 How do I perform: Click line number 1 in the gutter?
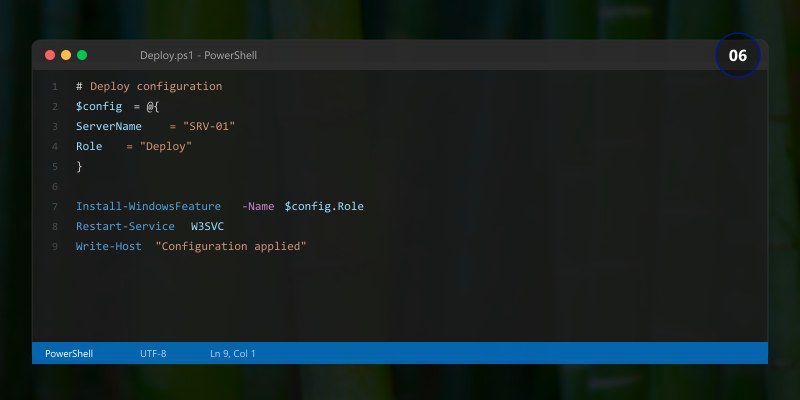click(55, 87)
